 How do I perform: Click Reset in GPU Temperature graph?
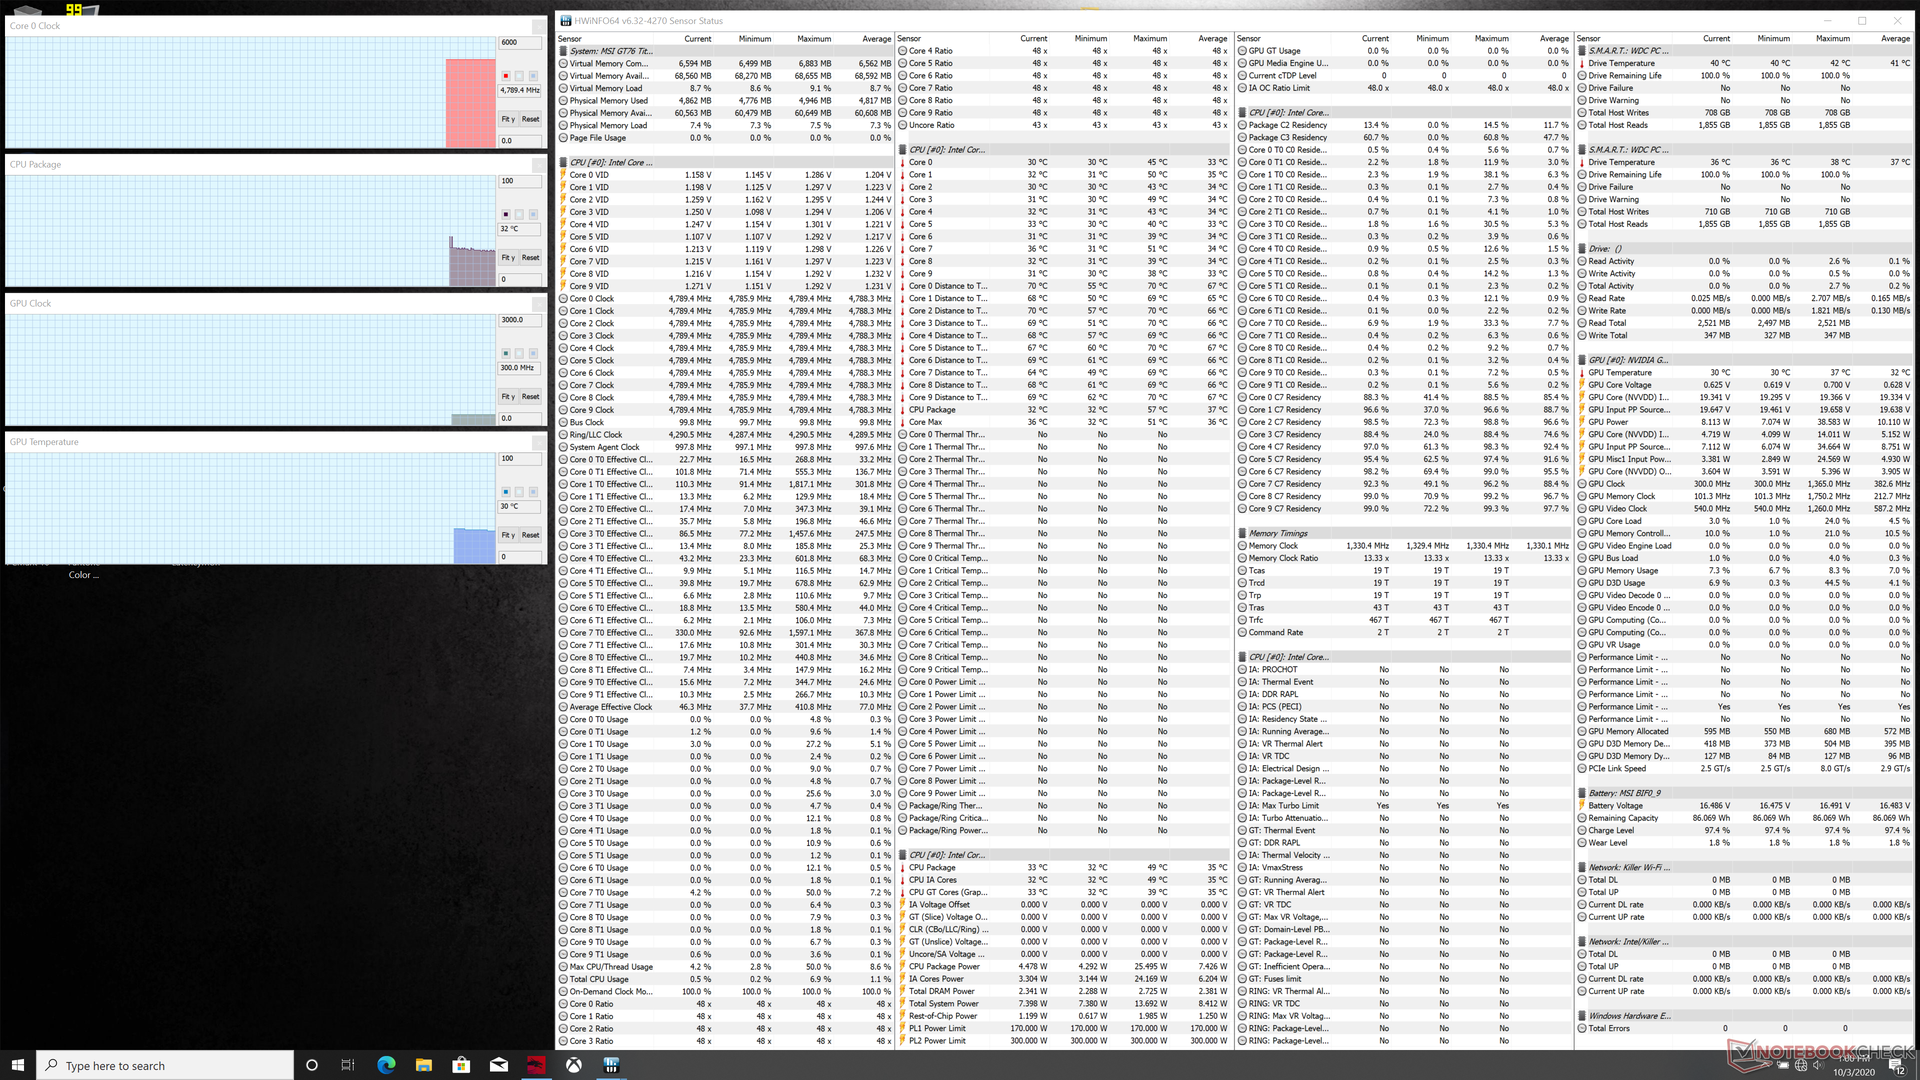[531, 535]
